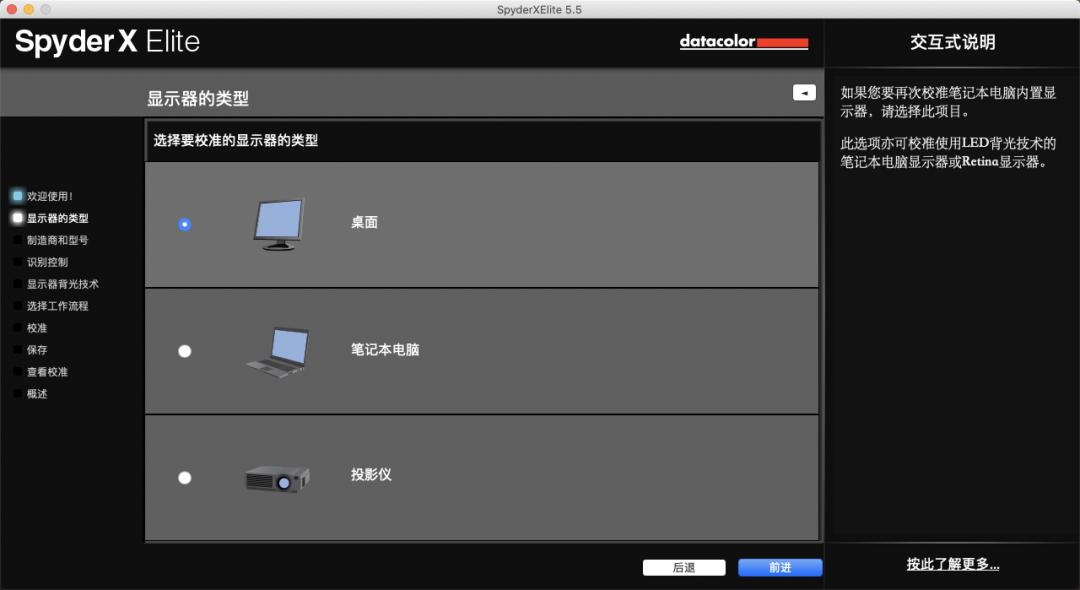This screenshot has height=590, width=1080.
Task: Click the 前进 button
Action: (x=780, y=567)
